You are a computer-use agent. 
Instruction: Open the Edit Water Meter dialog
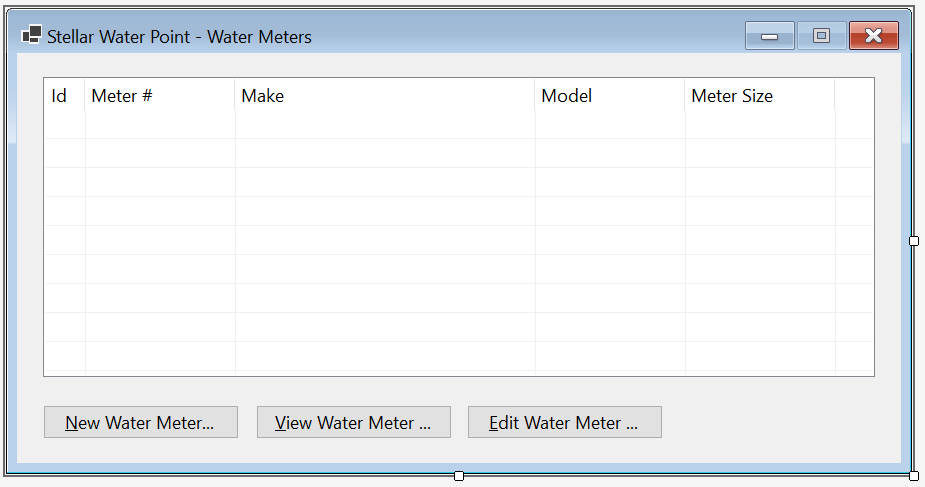pos(565,422)
